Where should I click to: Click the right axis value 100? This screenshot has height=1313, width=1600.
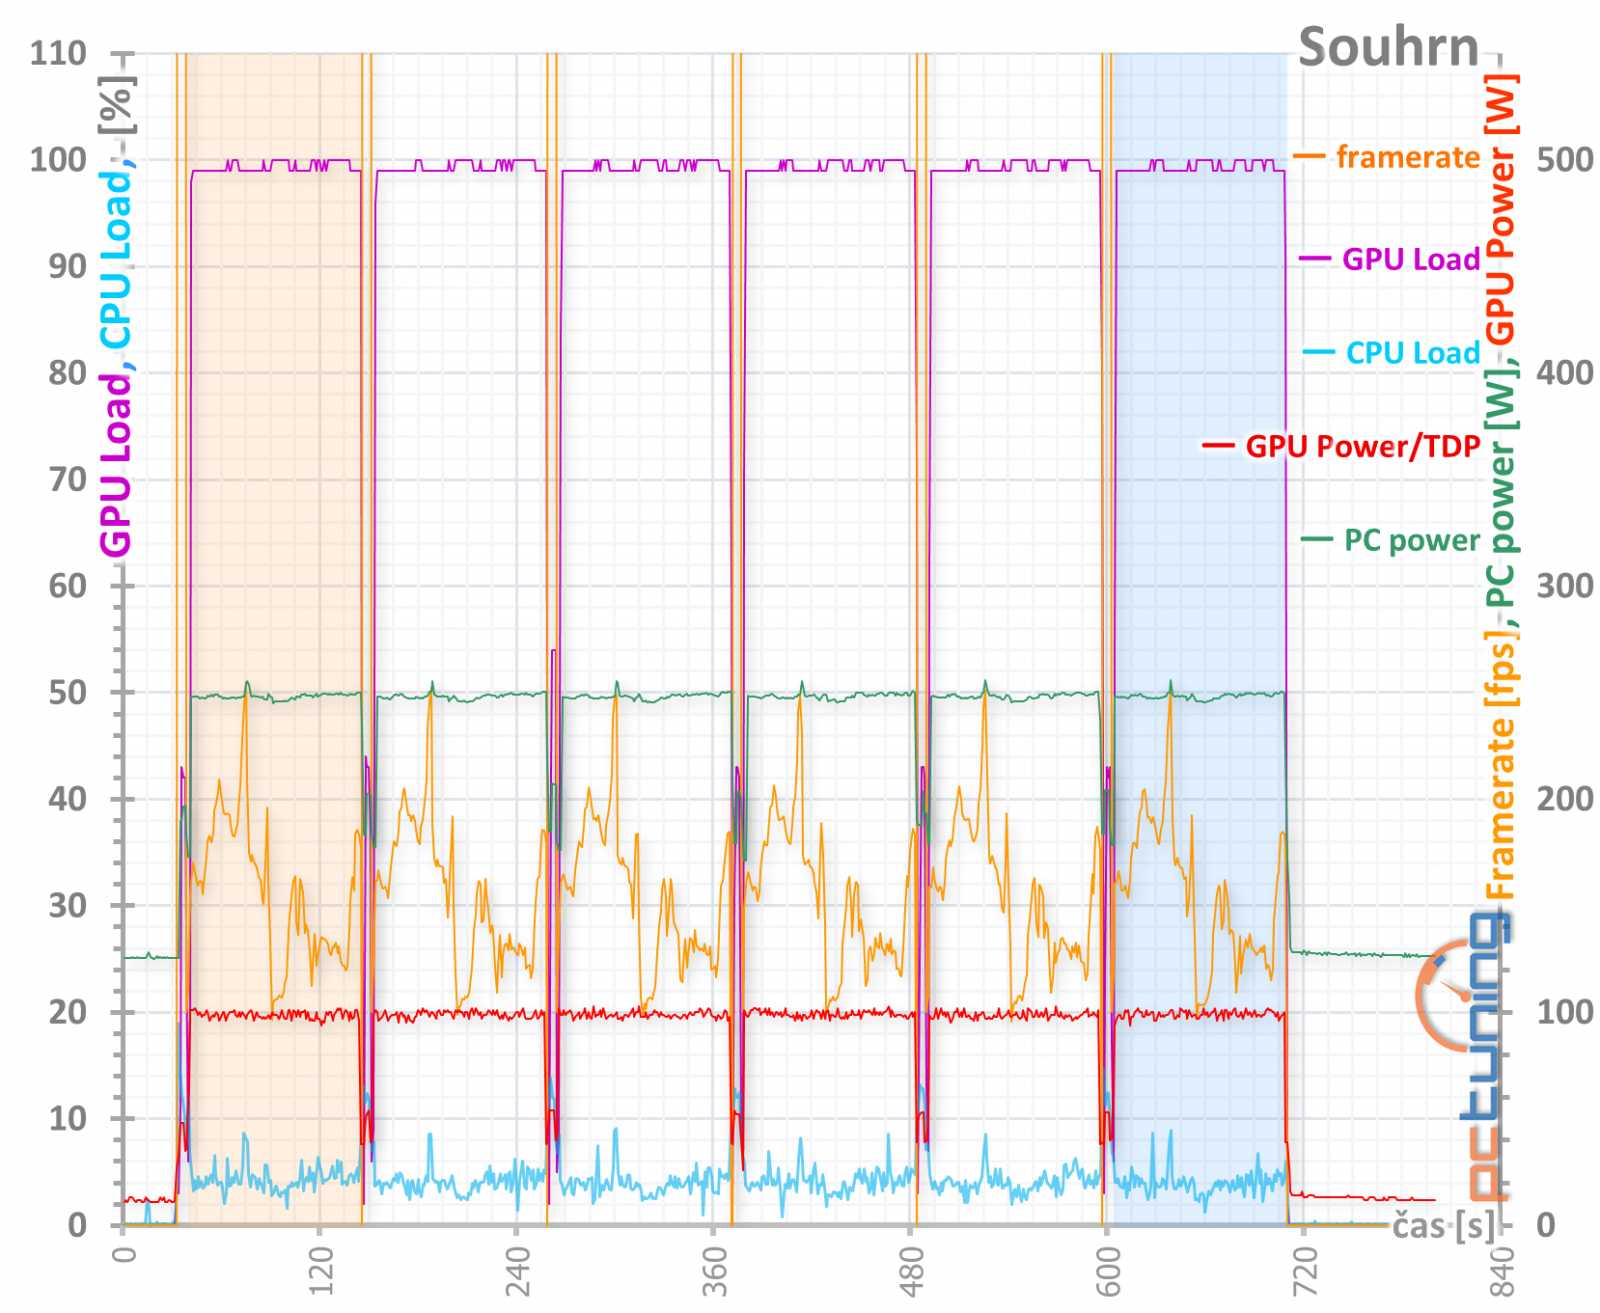coord(1565,1011)
